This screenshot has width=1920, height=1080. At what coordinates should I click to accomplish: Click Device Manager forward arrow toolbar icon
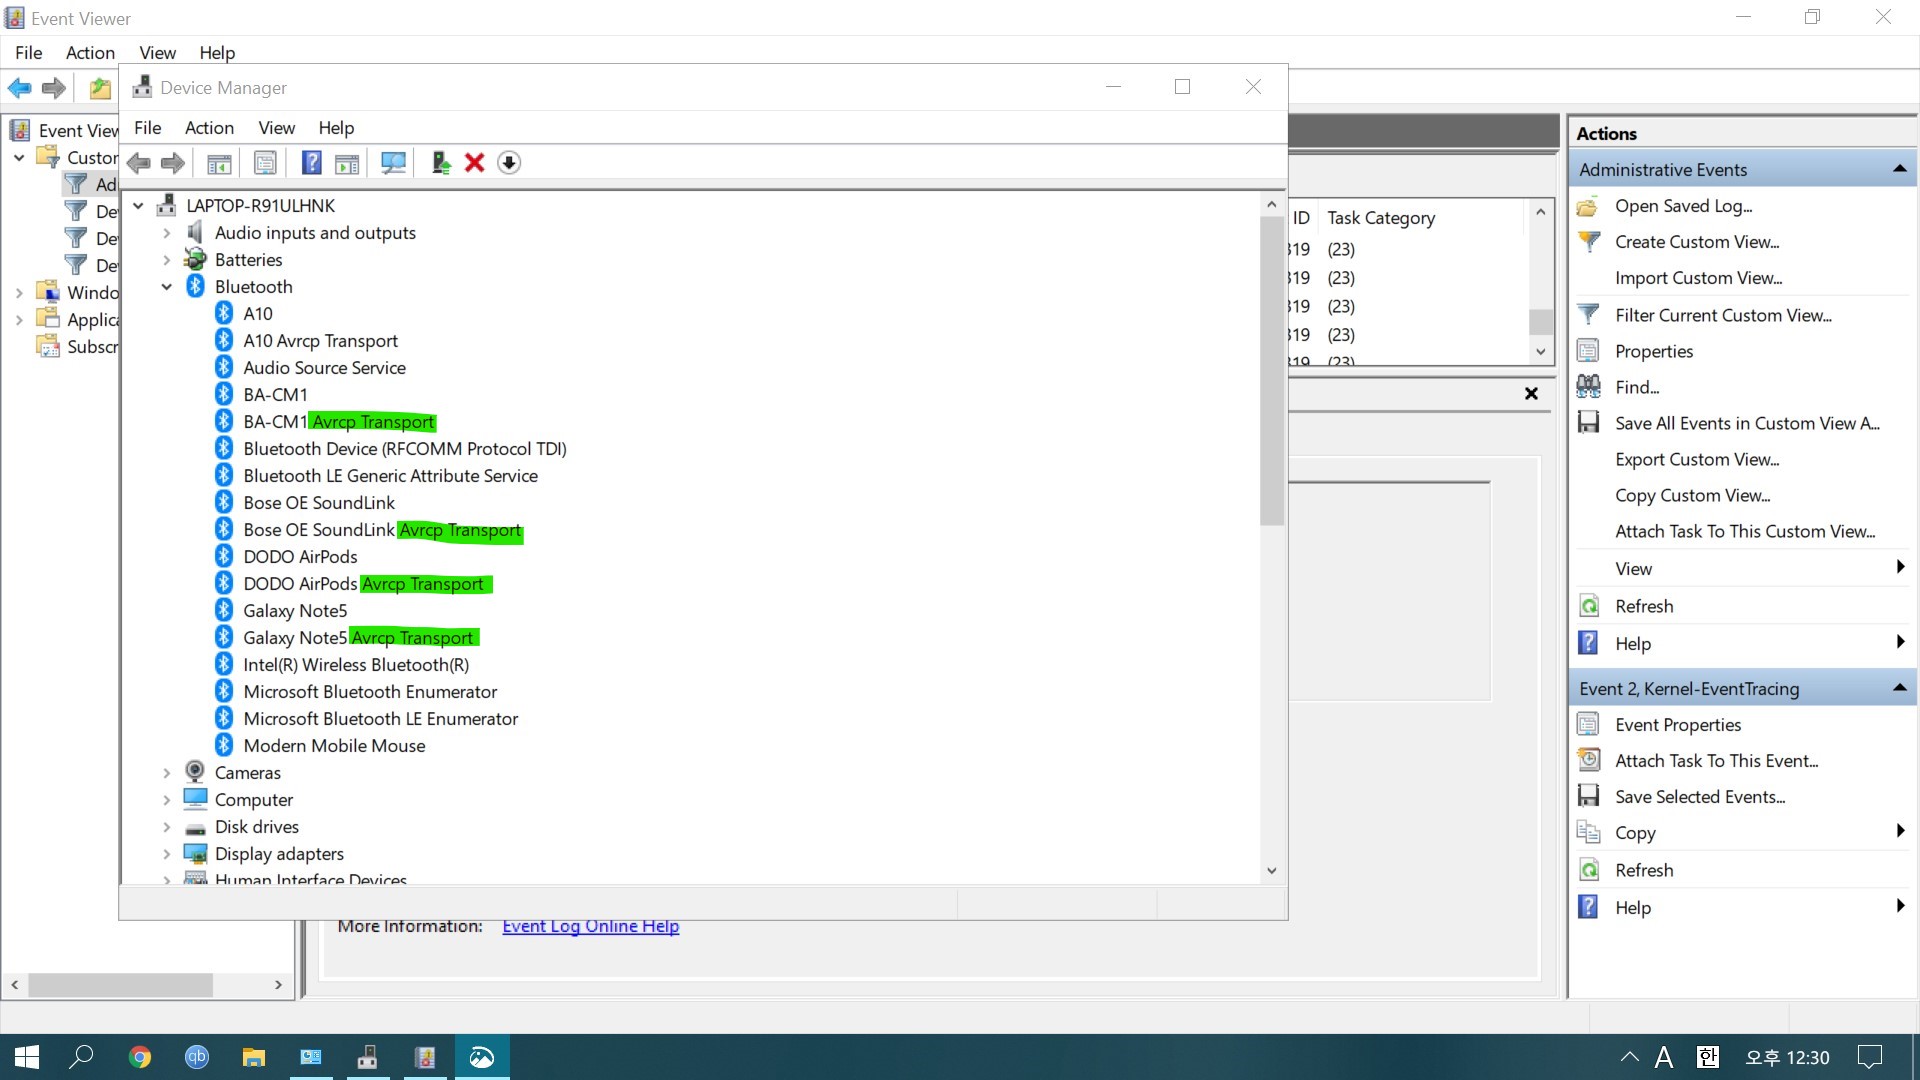[173, 163]
